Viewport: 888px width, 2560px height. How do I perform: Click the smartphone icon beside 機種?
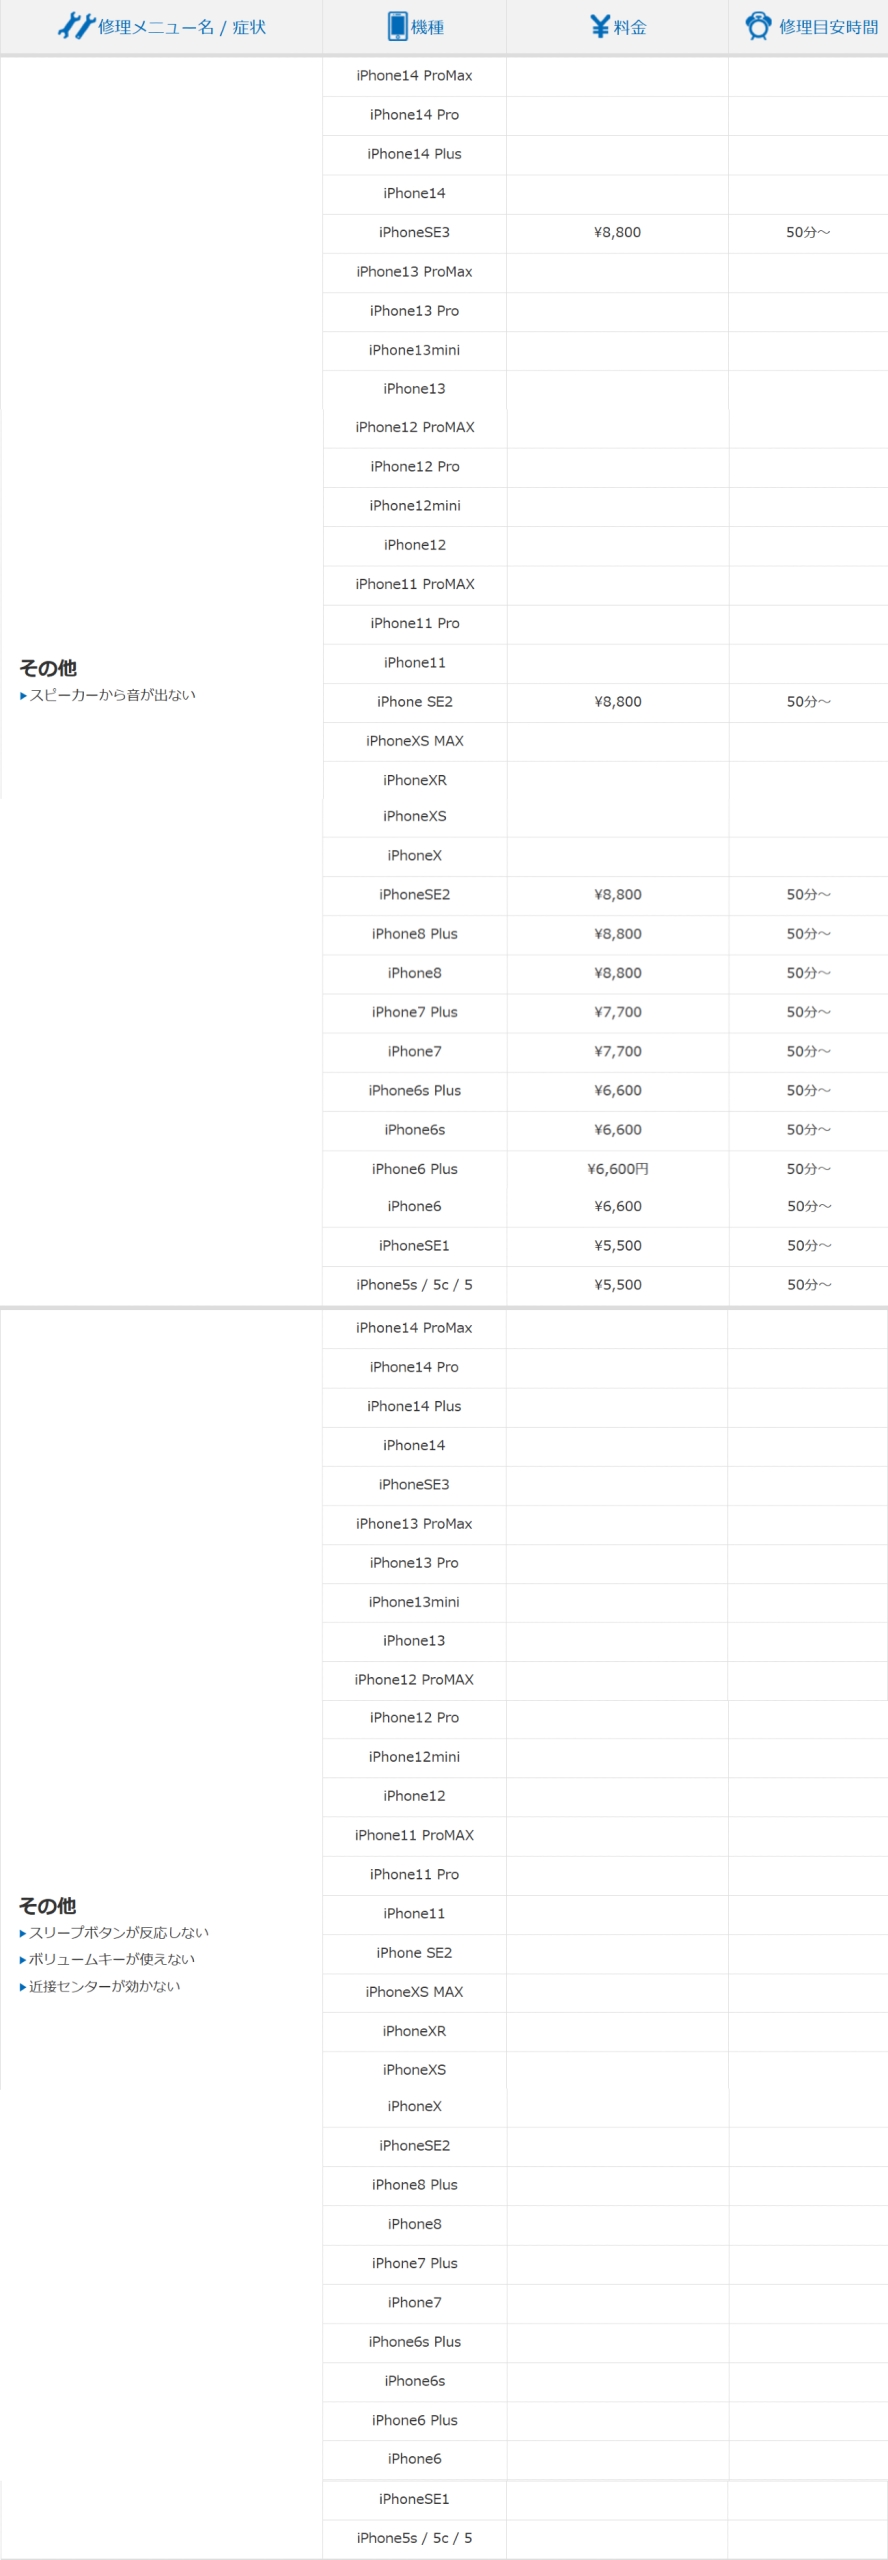pyautogui.click(x=397, y=27)
